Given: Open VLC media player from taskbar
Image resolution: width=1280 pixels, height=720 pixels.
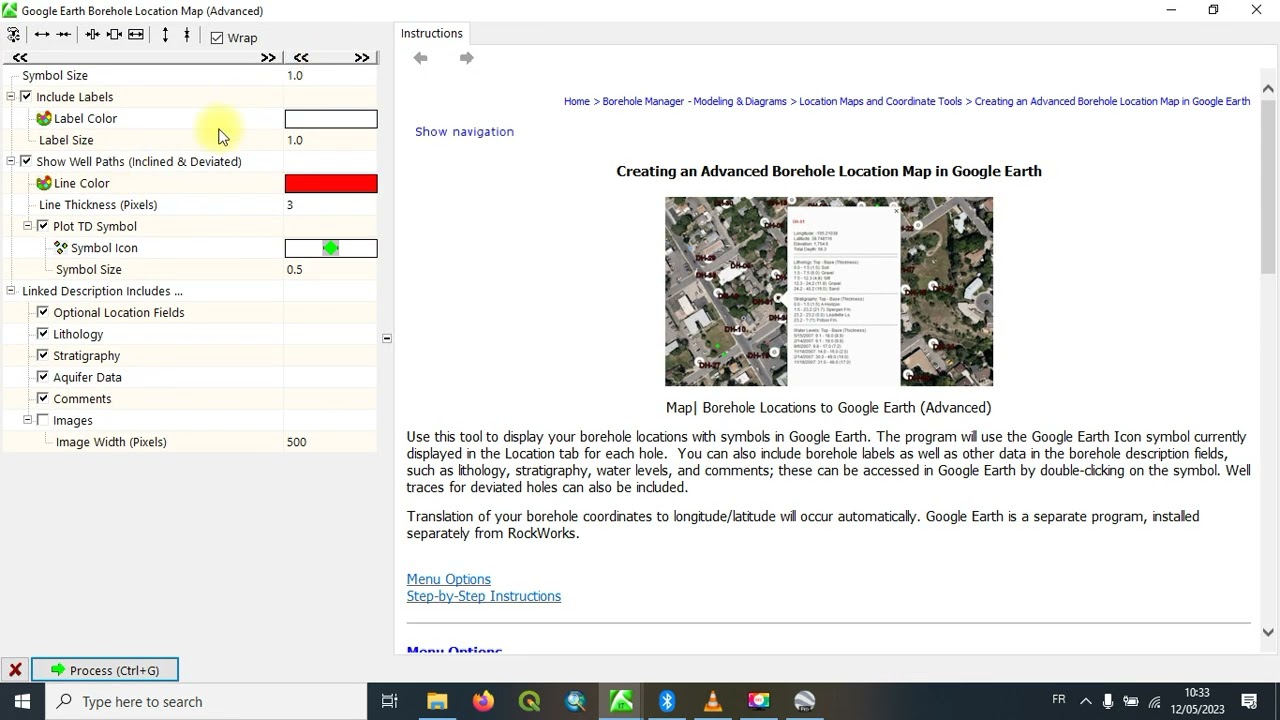Looking at the screenshot, I should 713,701.
